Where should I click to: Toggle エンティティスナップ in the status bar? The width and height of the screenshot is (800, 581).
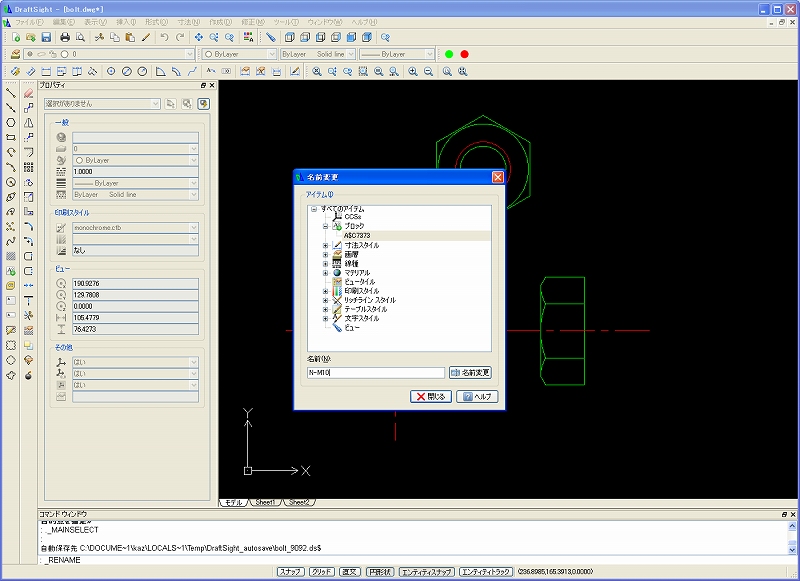click(x=427, y=572)
